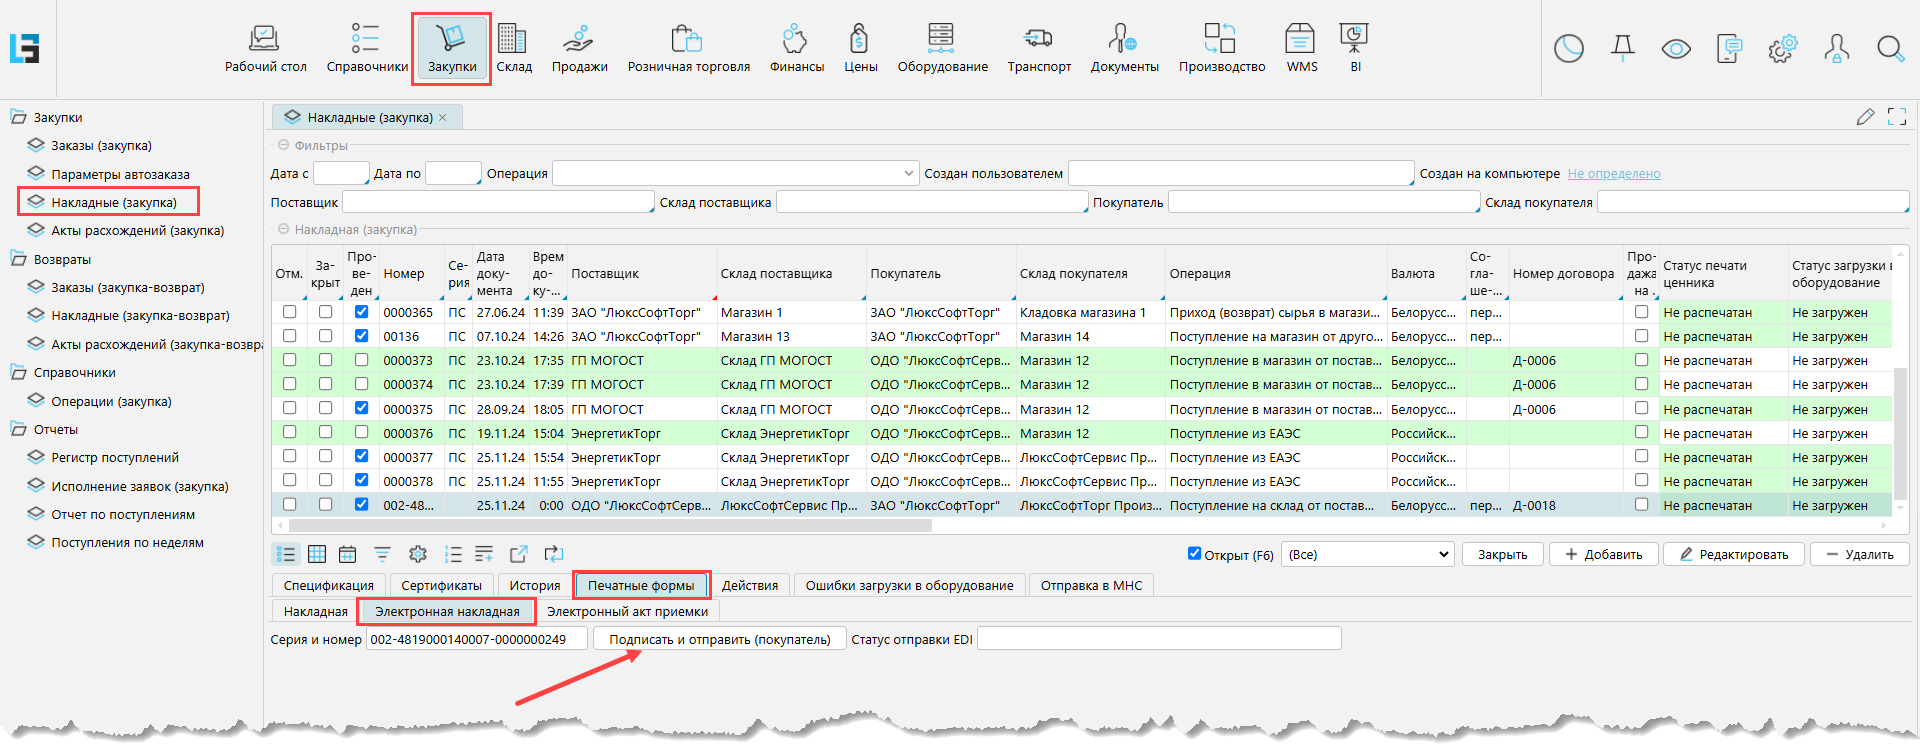The height and width of the screenshot is (744, 1920).
Task: Open the Операция filter dropdown
Action: [x=908, y=173]
